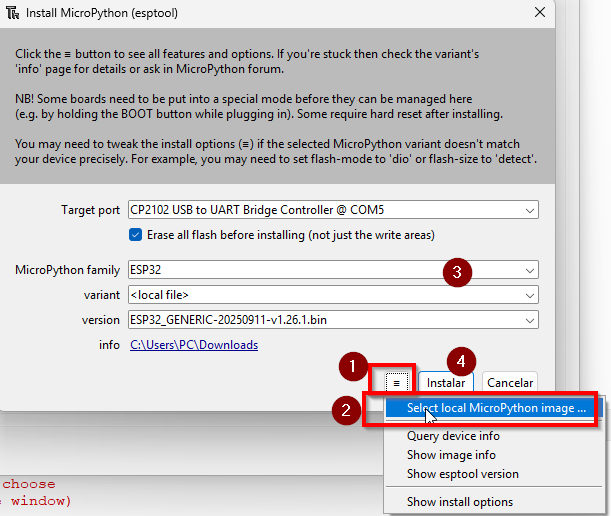Open the C:\Users\PC\Downloads info link

[193, 345]
